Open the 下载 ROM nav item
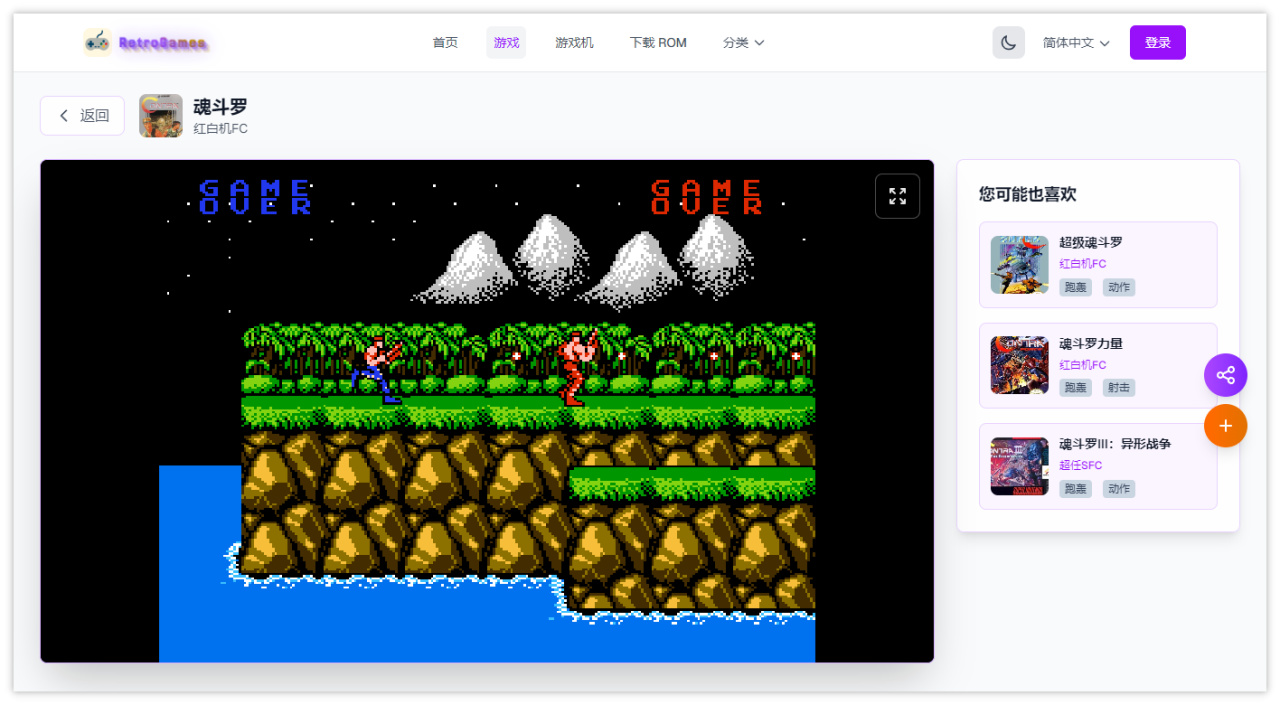 [658, 43]
